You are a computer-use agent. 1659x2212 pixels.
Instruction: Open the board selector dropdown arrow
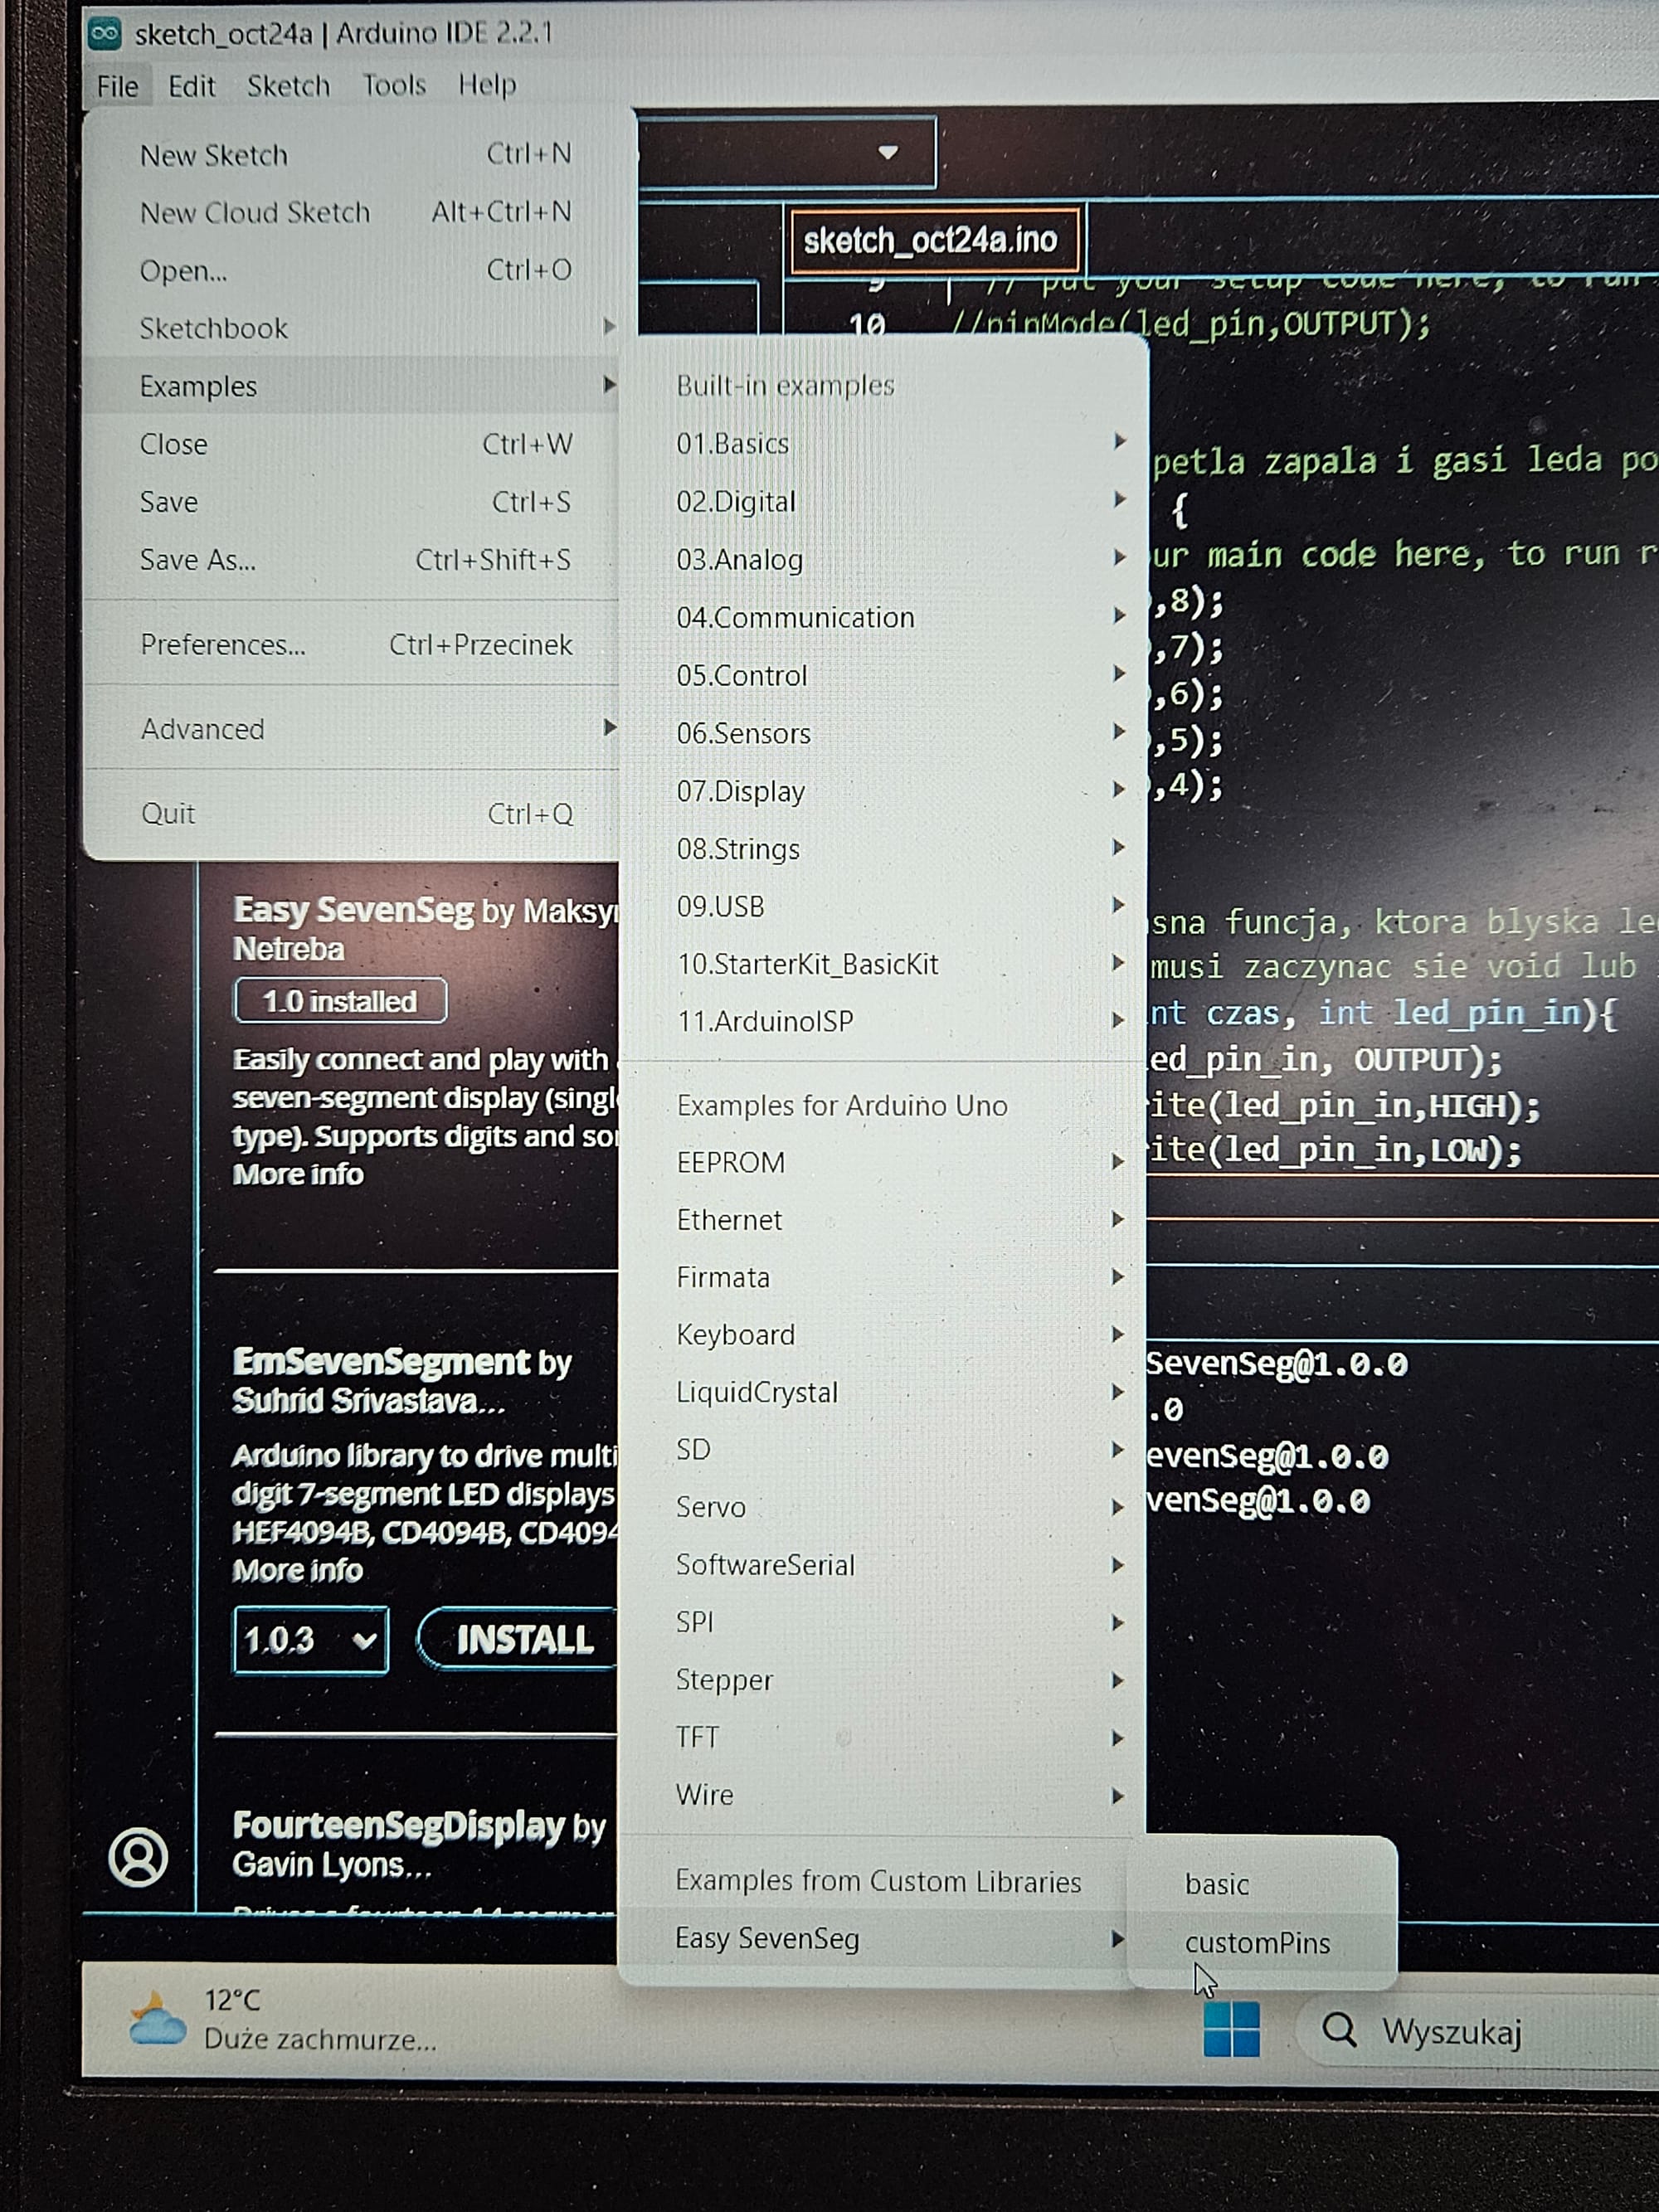[x=887, y=153]
